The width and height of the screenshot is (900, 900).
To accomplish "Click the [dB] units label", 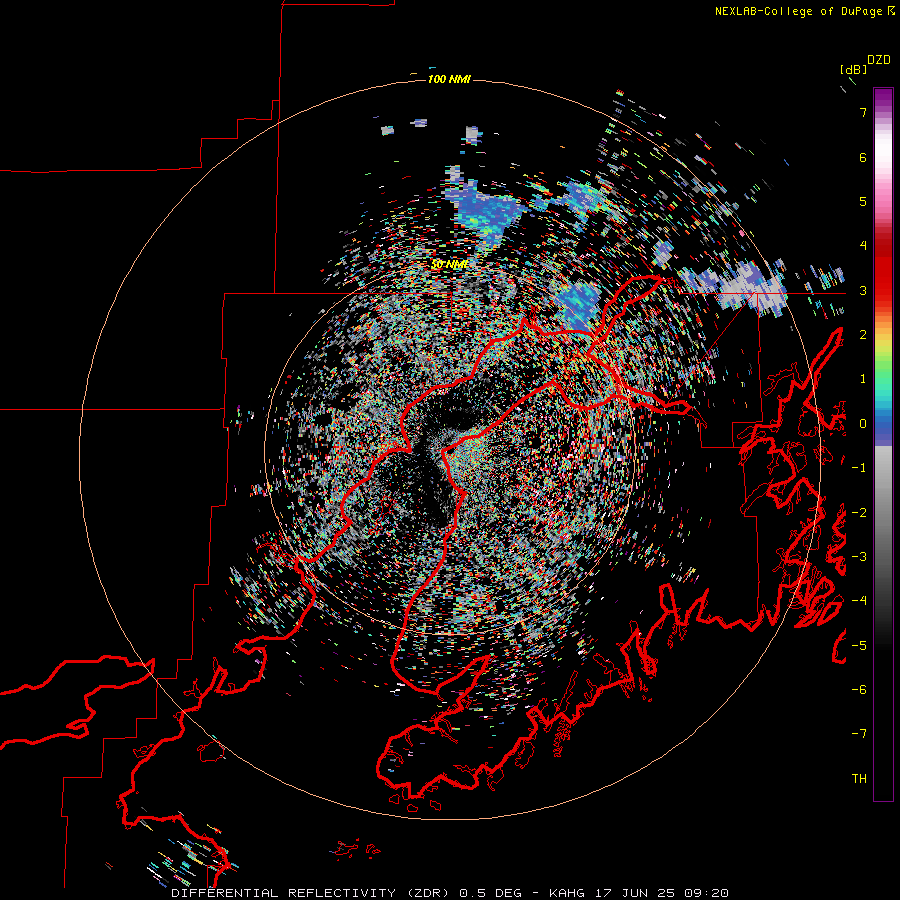I will (x=853, y=70).
